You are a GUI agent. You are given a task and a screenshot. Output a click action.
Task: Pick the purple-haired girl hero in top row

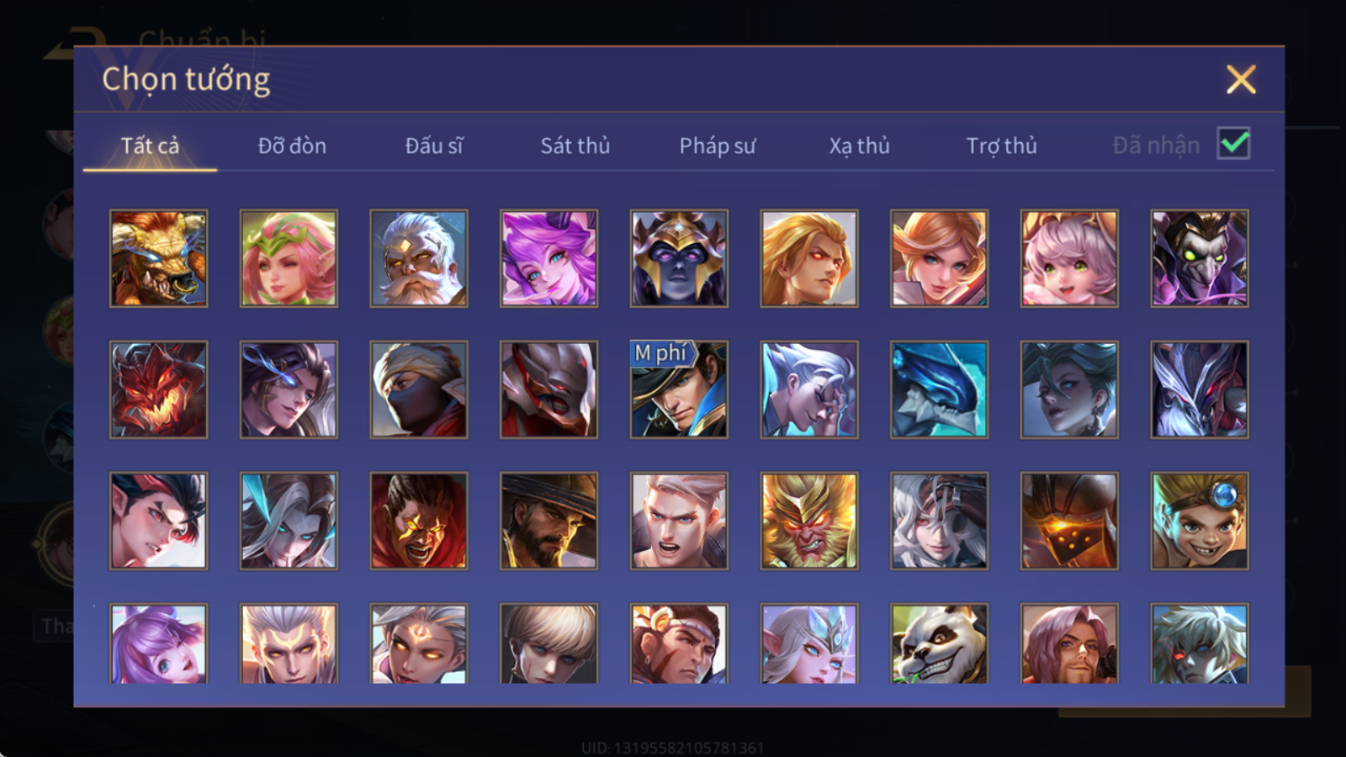(549, 258)
